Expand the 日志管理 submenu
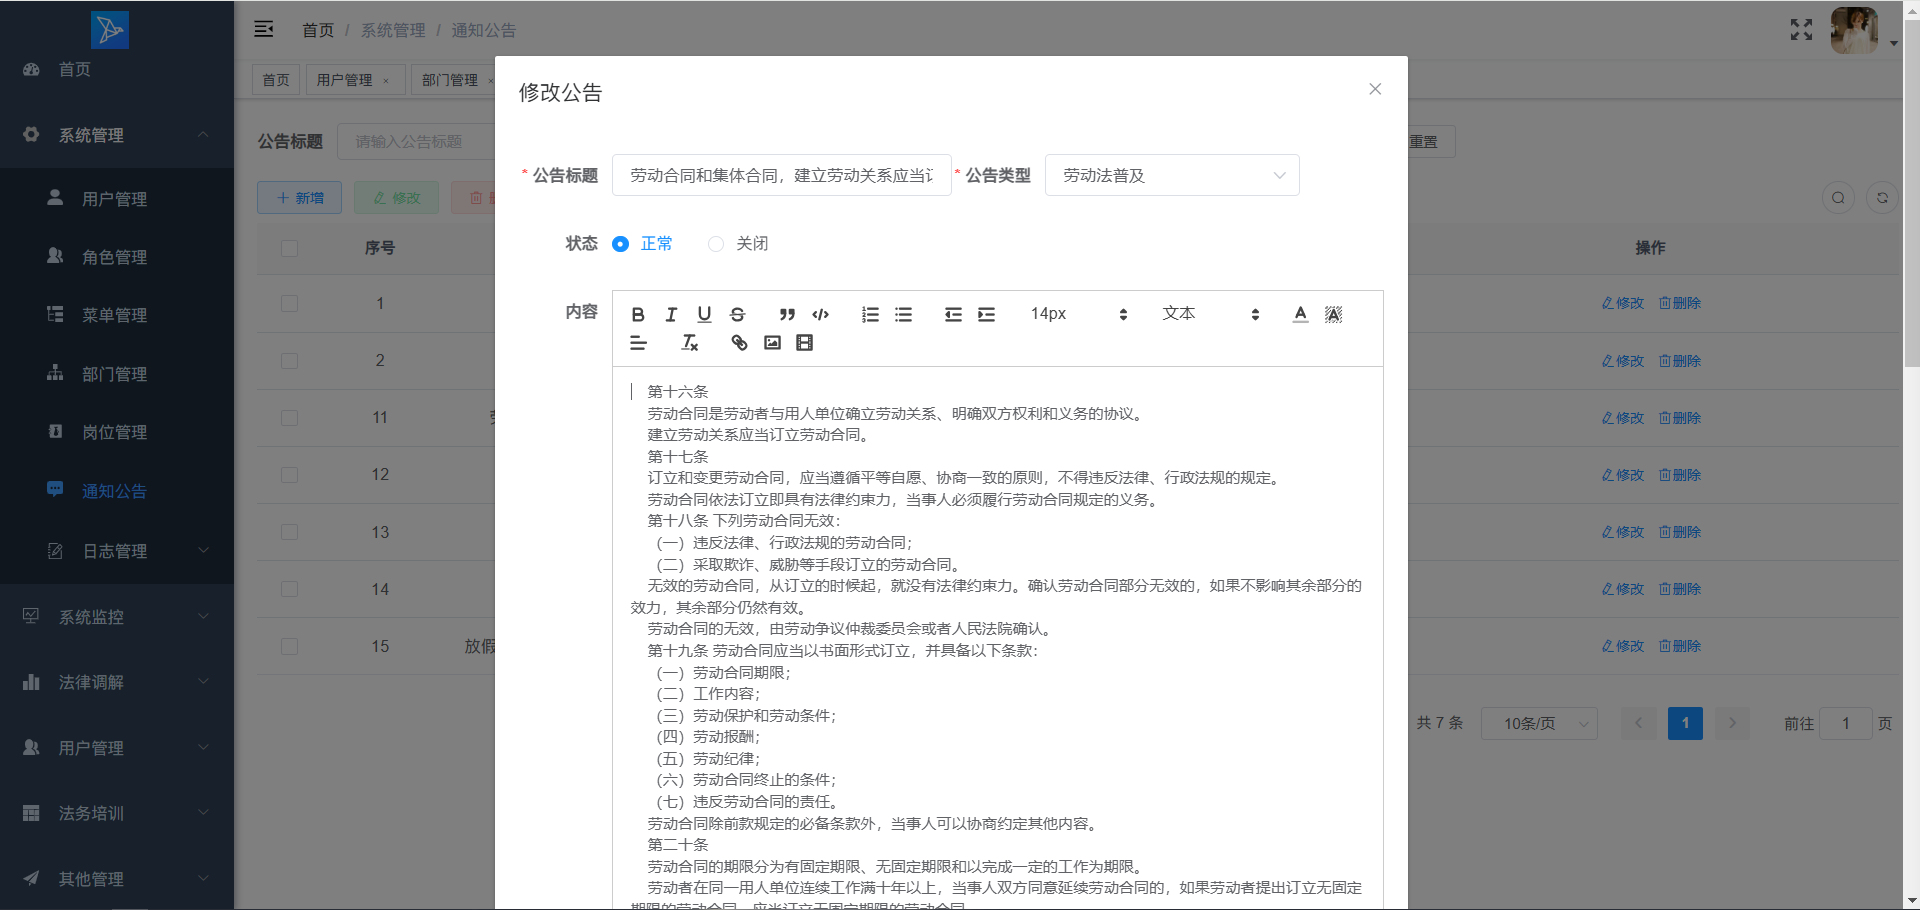 (117, 551)
